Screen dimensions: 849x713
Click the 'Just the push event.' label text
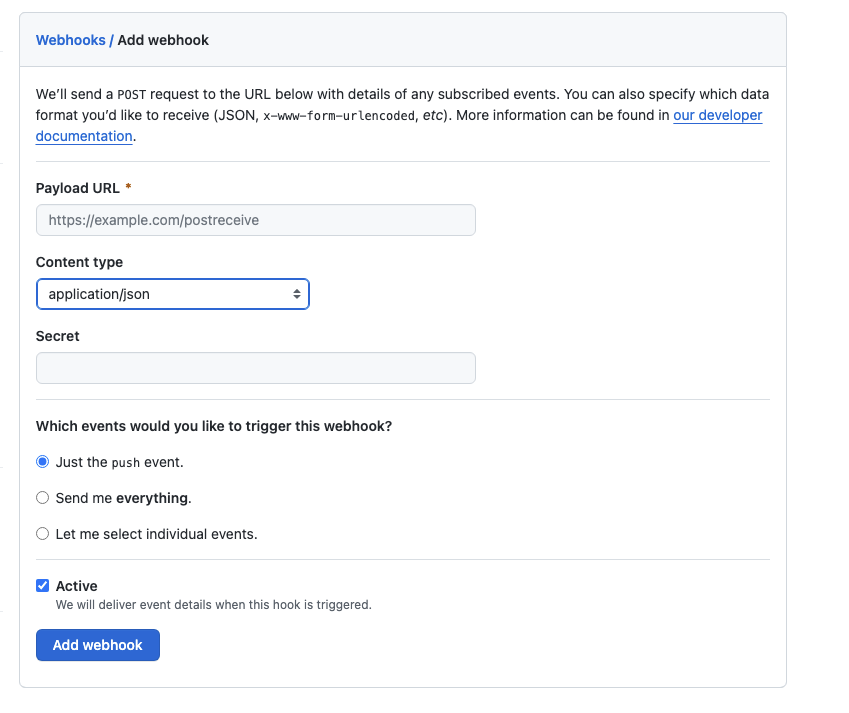119,462
